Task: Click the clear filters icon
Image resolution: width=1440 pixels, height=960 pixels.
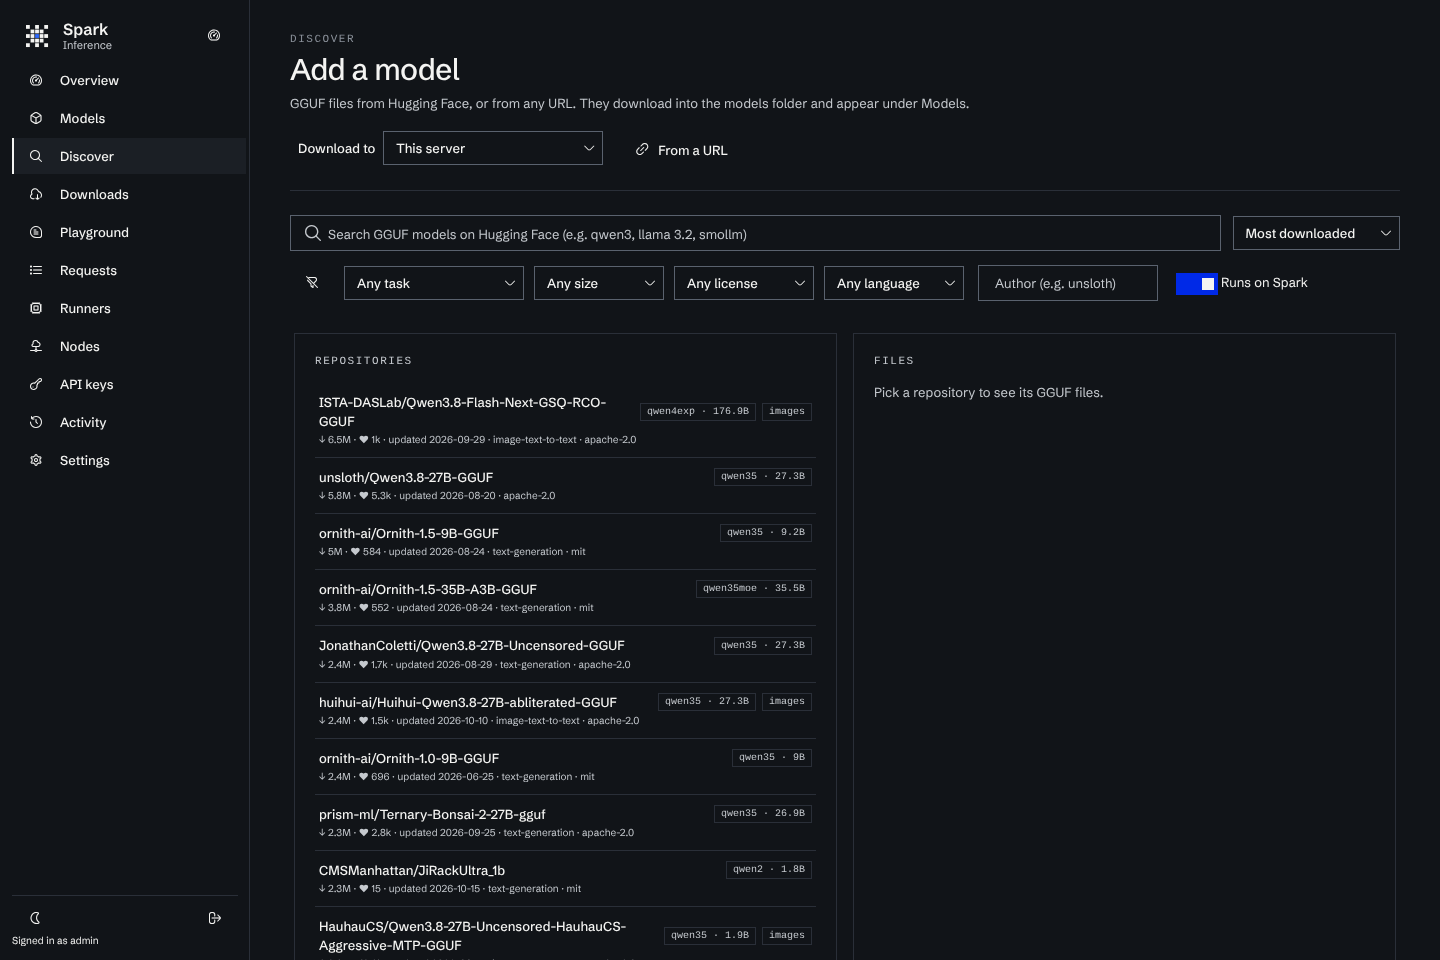Action: click(312, 283)
